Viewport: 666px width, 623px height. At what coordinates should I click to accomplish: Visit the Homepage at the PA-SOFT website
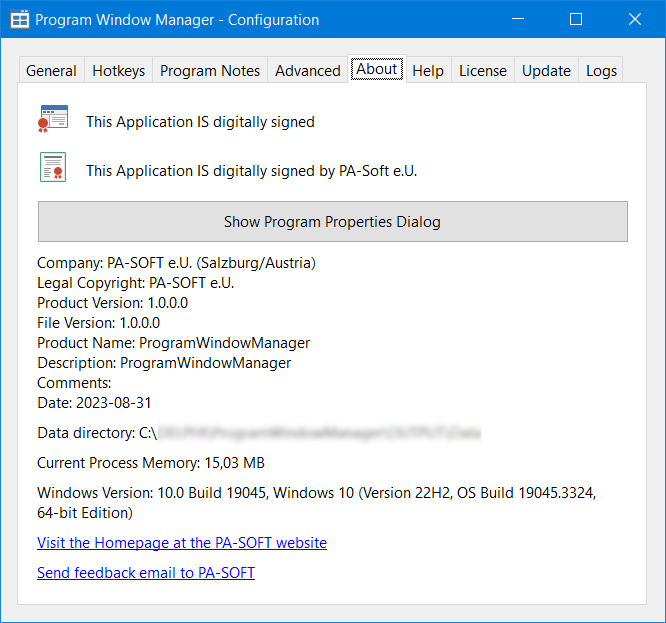[x=182, y=543]
